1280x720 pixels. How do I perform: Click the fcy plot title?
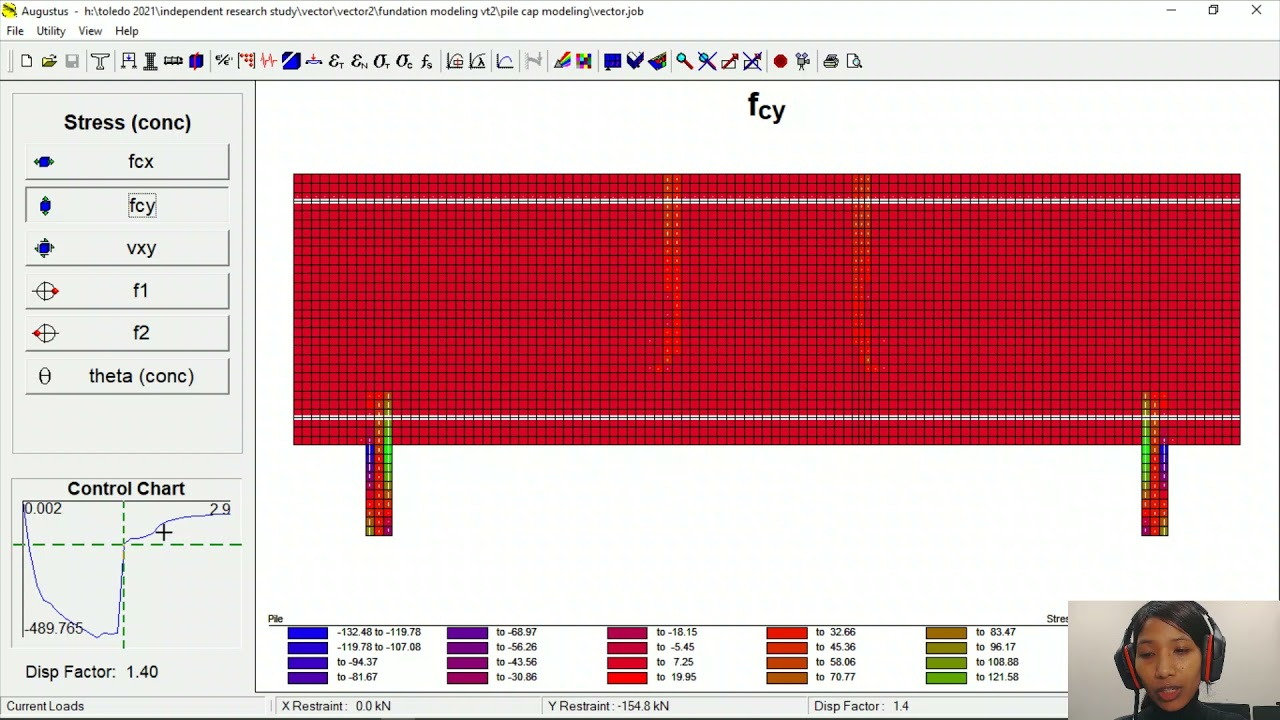767,107
